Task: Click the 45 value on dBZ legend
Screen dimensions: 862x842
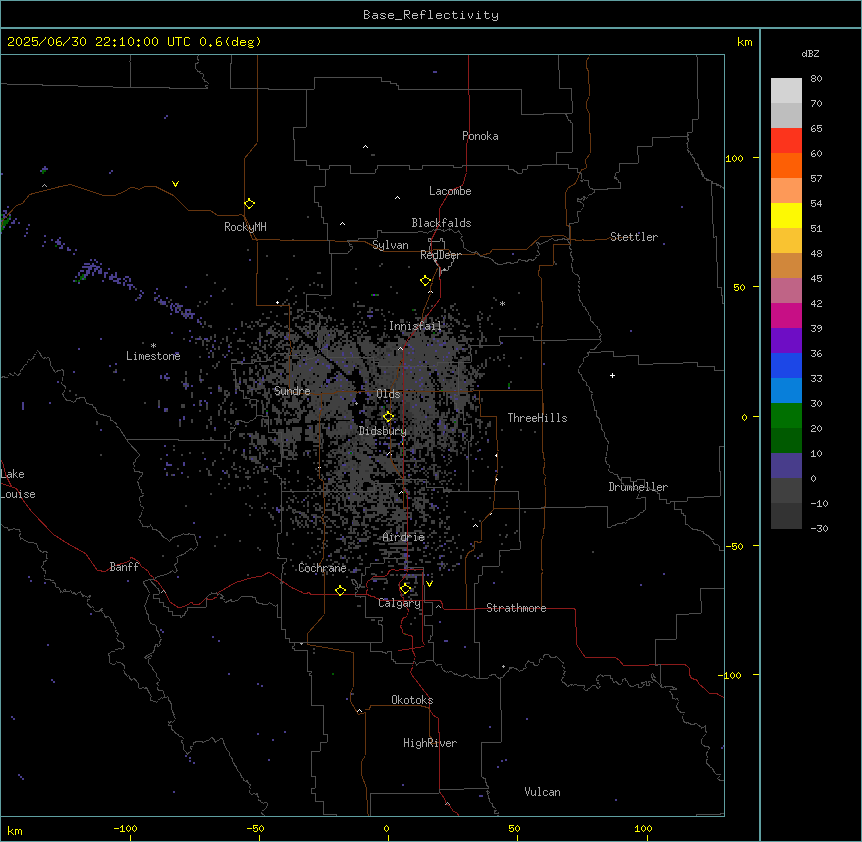Action: coord(816,279)
